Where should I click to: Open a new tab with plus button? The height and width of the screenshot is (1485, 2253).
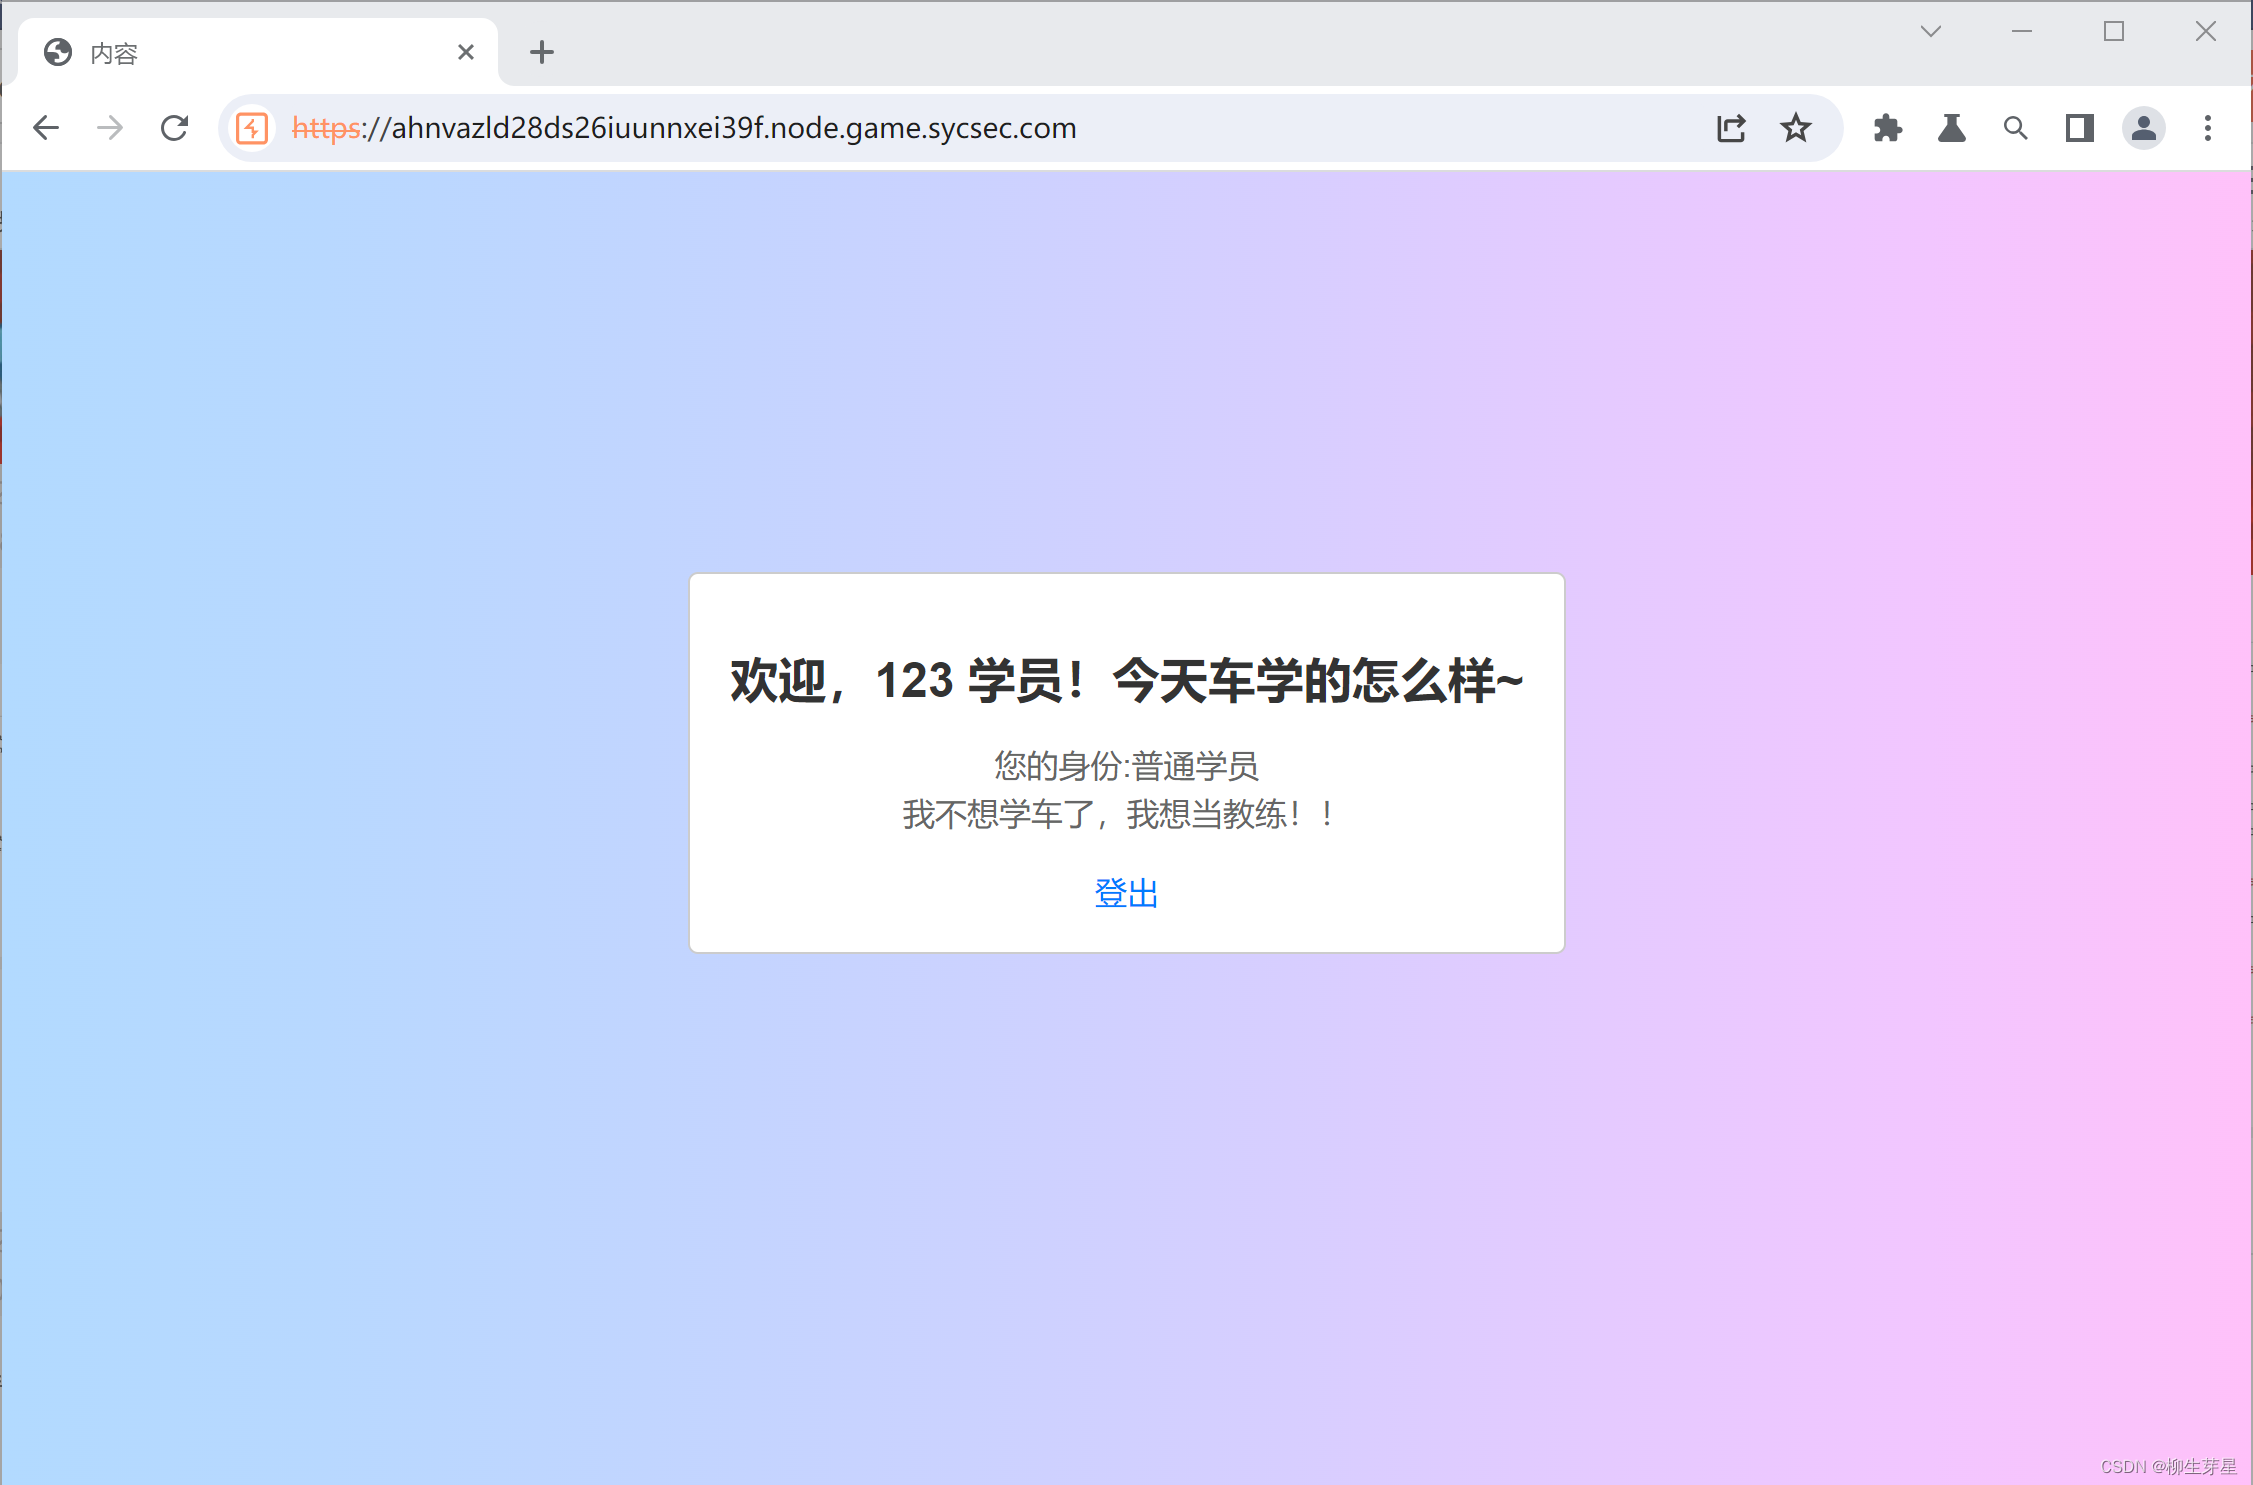[542, 52]
